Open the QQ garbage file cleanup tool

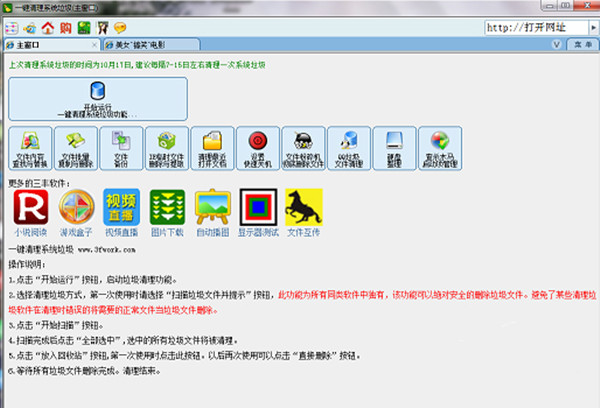[x=349, y=149]
